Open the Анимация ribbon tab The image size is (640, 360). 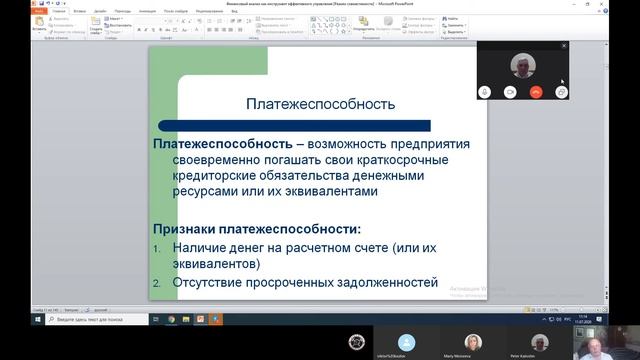(147, 11)
